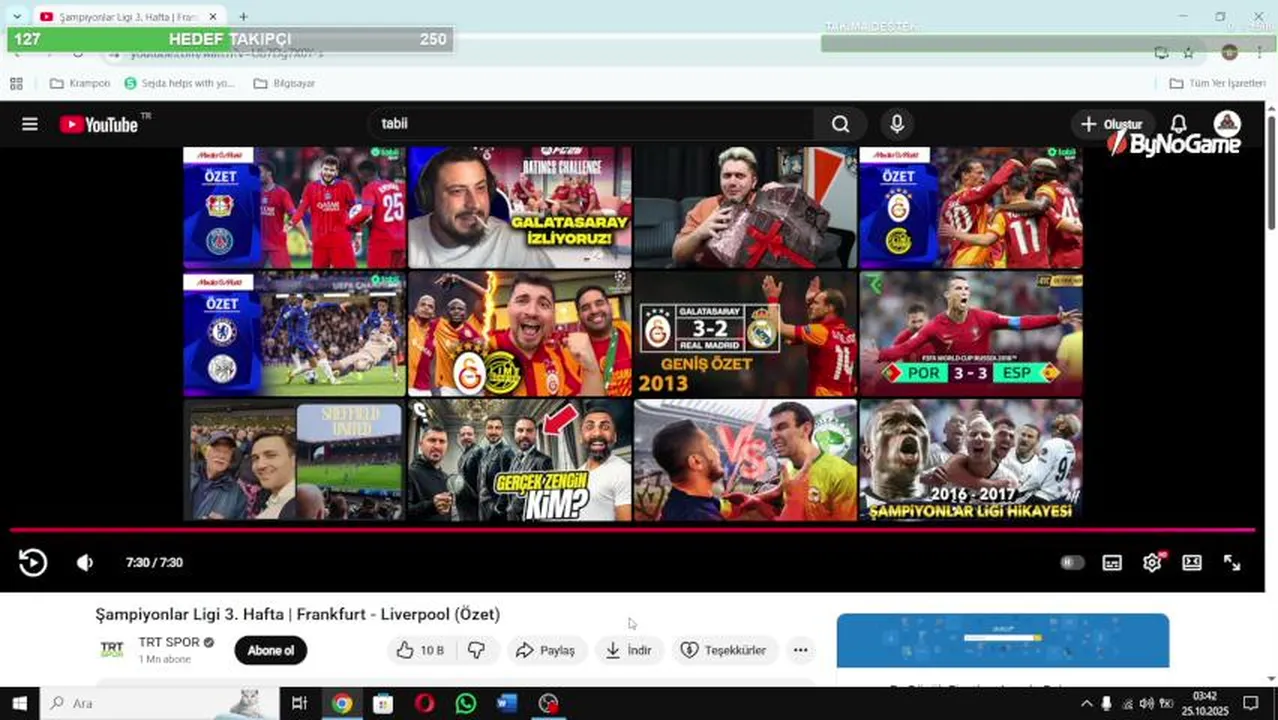
Task: Switch to Chrome on the taskbar
Action: 342,703
